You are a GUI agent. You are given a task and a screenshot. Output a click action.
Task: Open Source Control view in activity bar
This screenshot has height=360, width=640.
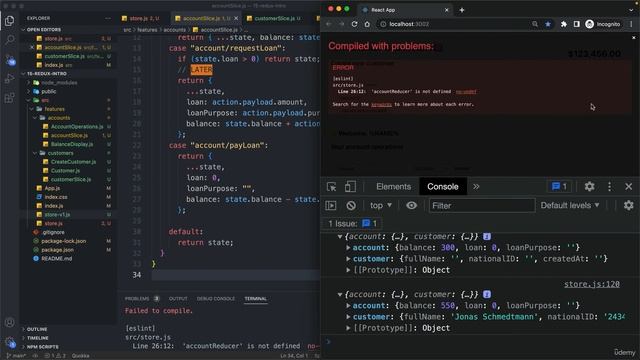tap(10, 60)
